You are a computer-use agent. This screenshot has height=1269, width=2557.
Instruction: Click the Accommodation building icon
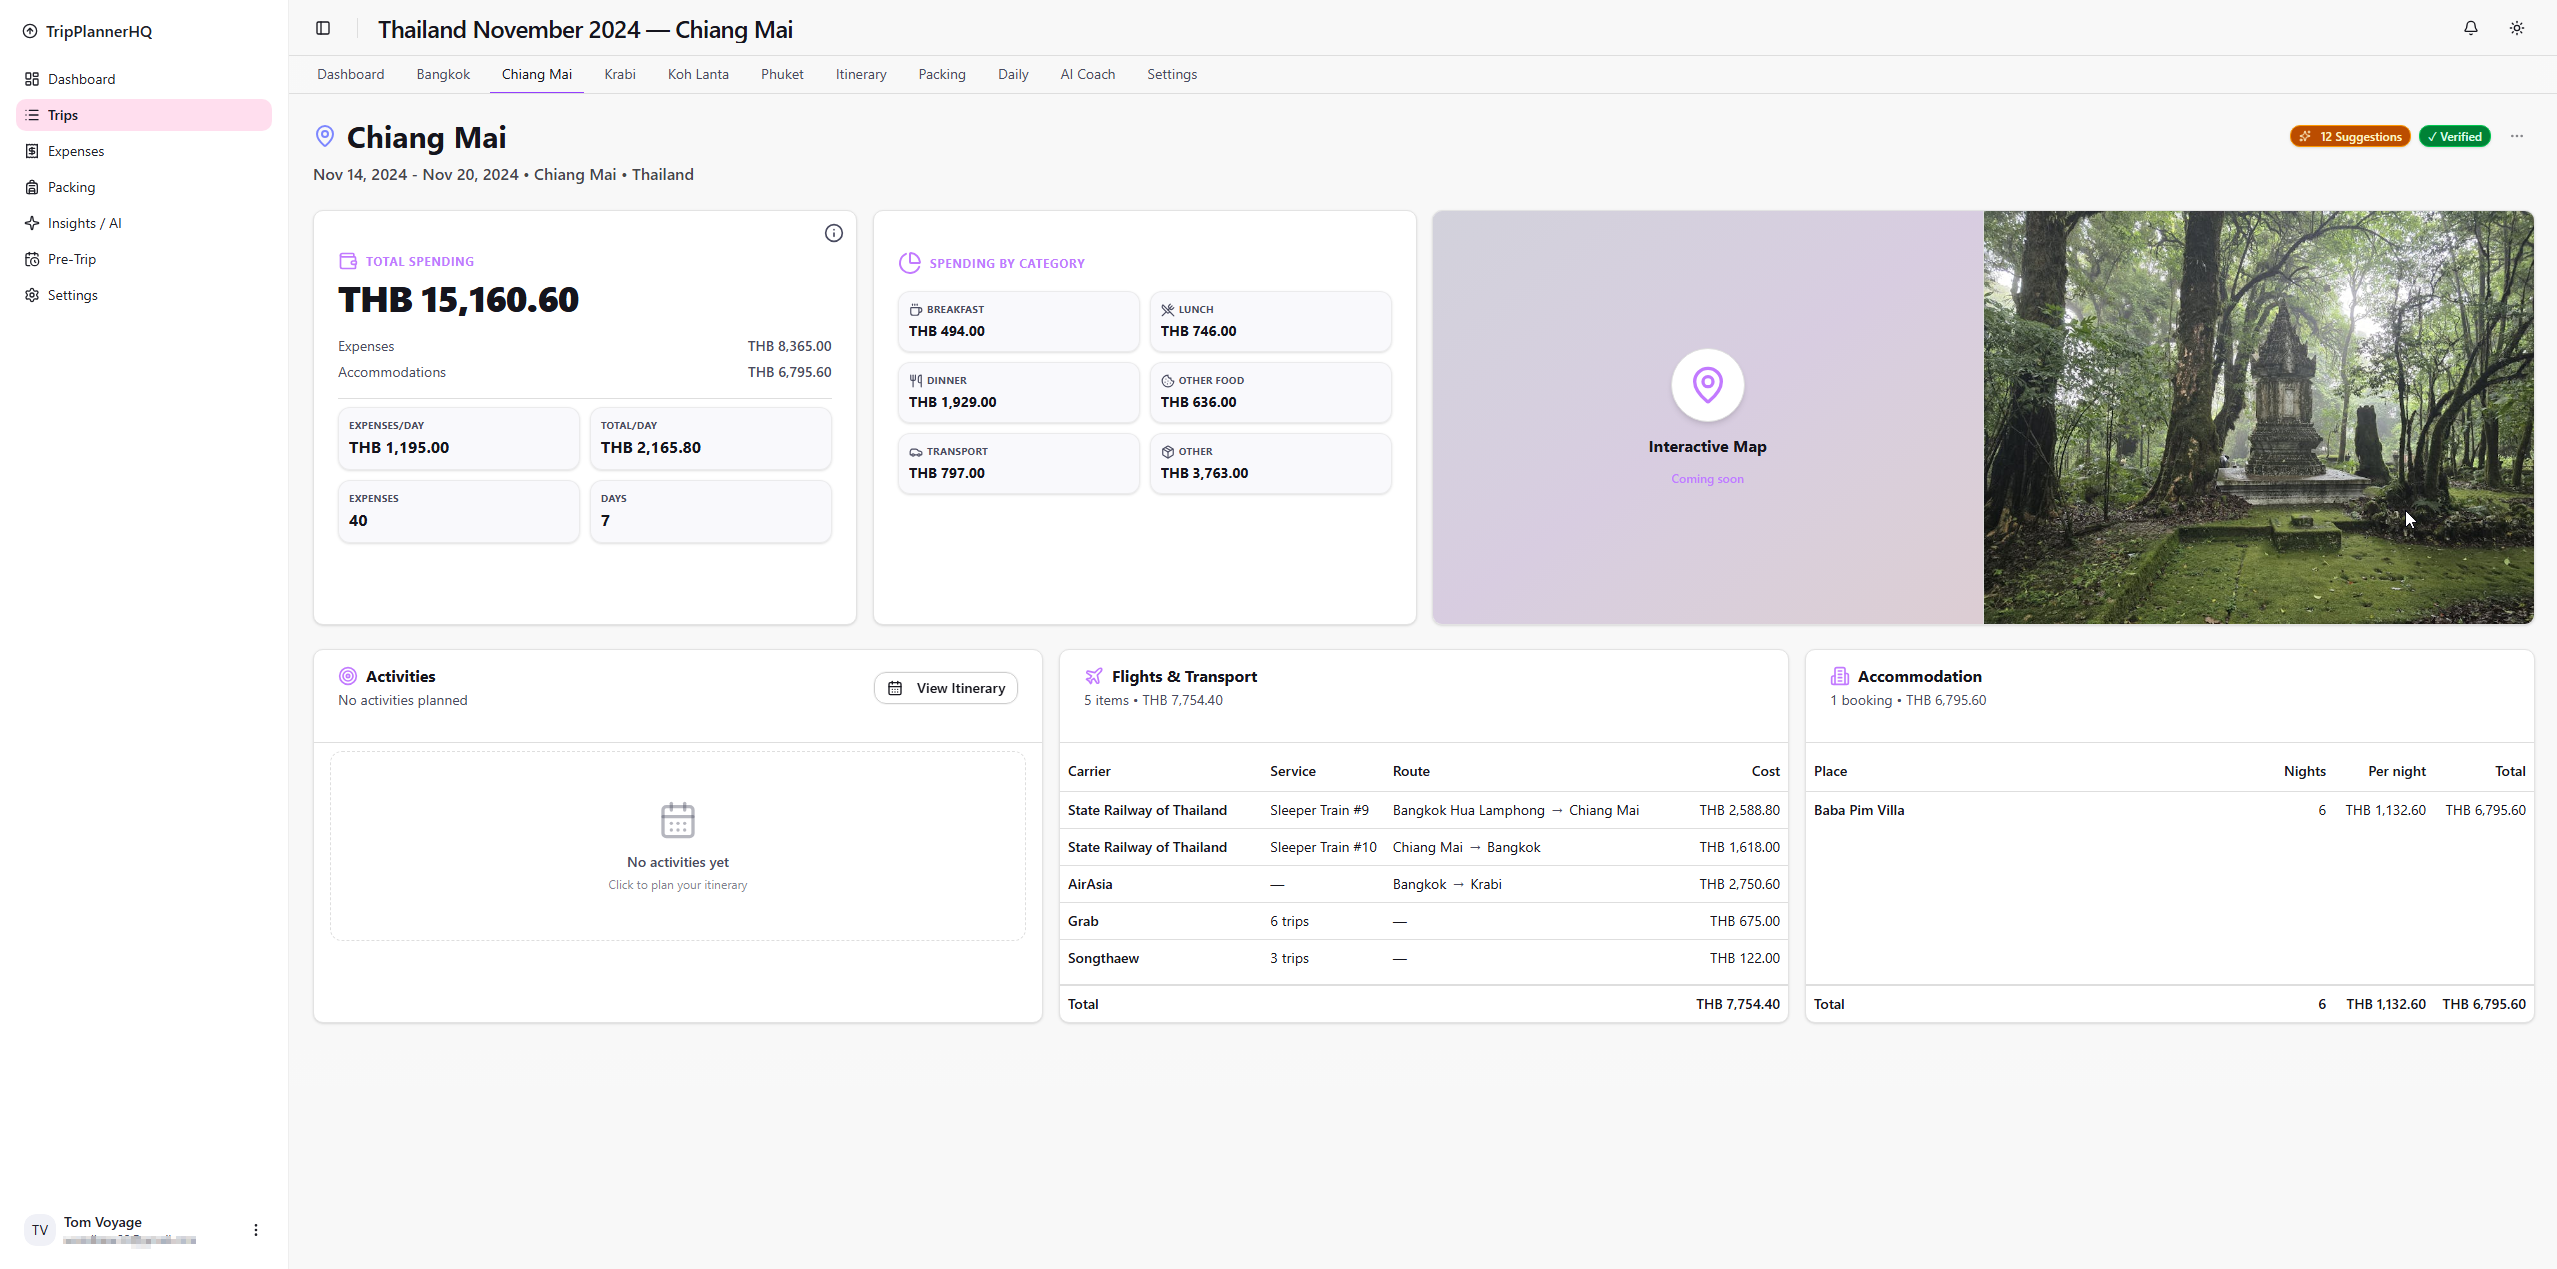1840,675
